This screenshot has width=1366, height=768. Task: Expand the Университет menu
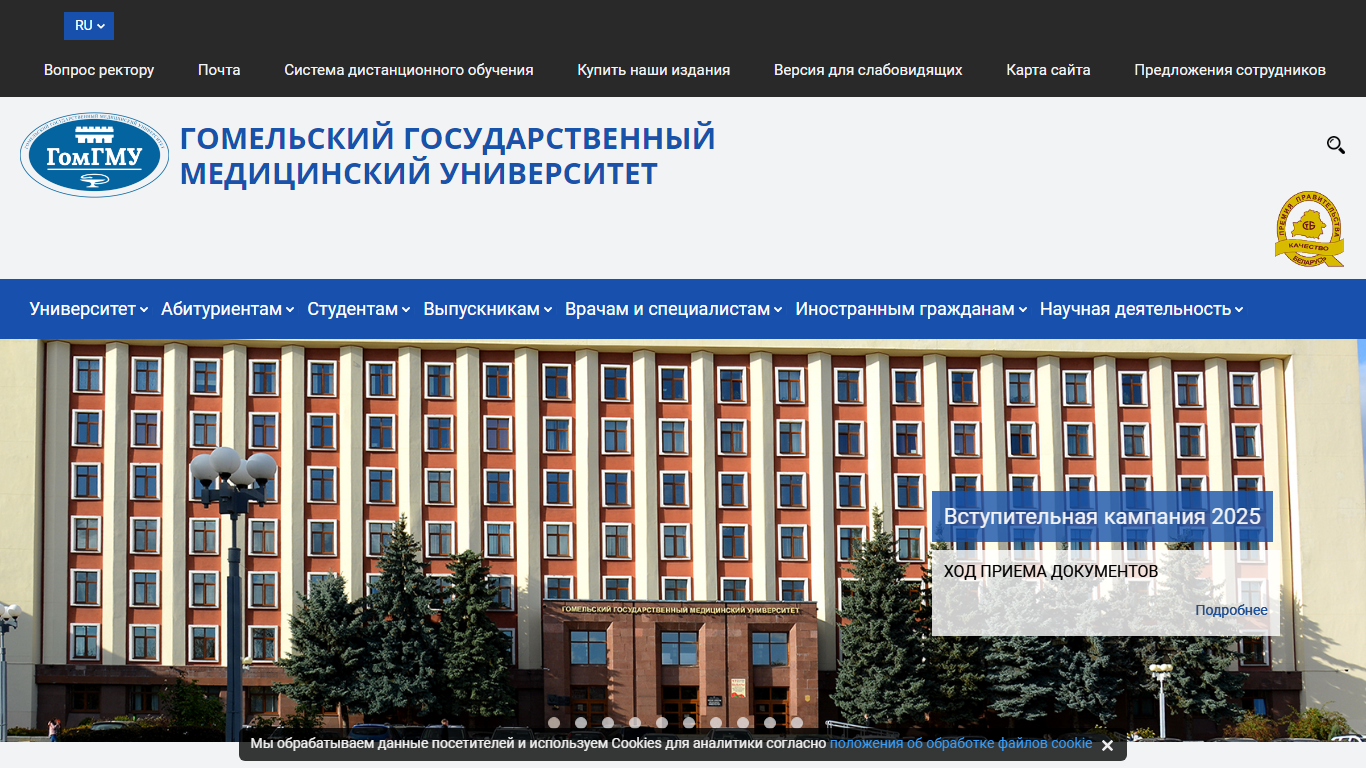[x=89, y=309]
